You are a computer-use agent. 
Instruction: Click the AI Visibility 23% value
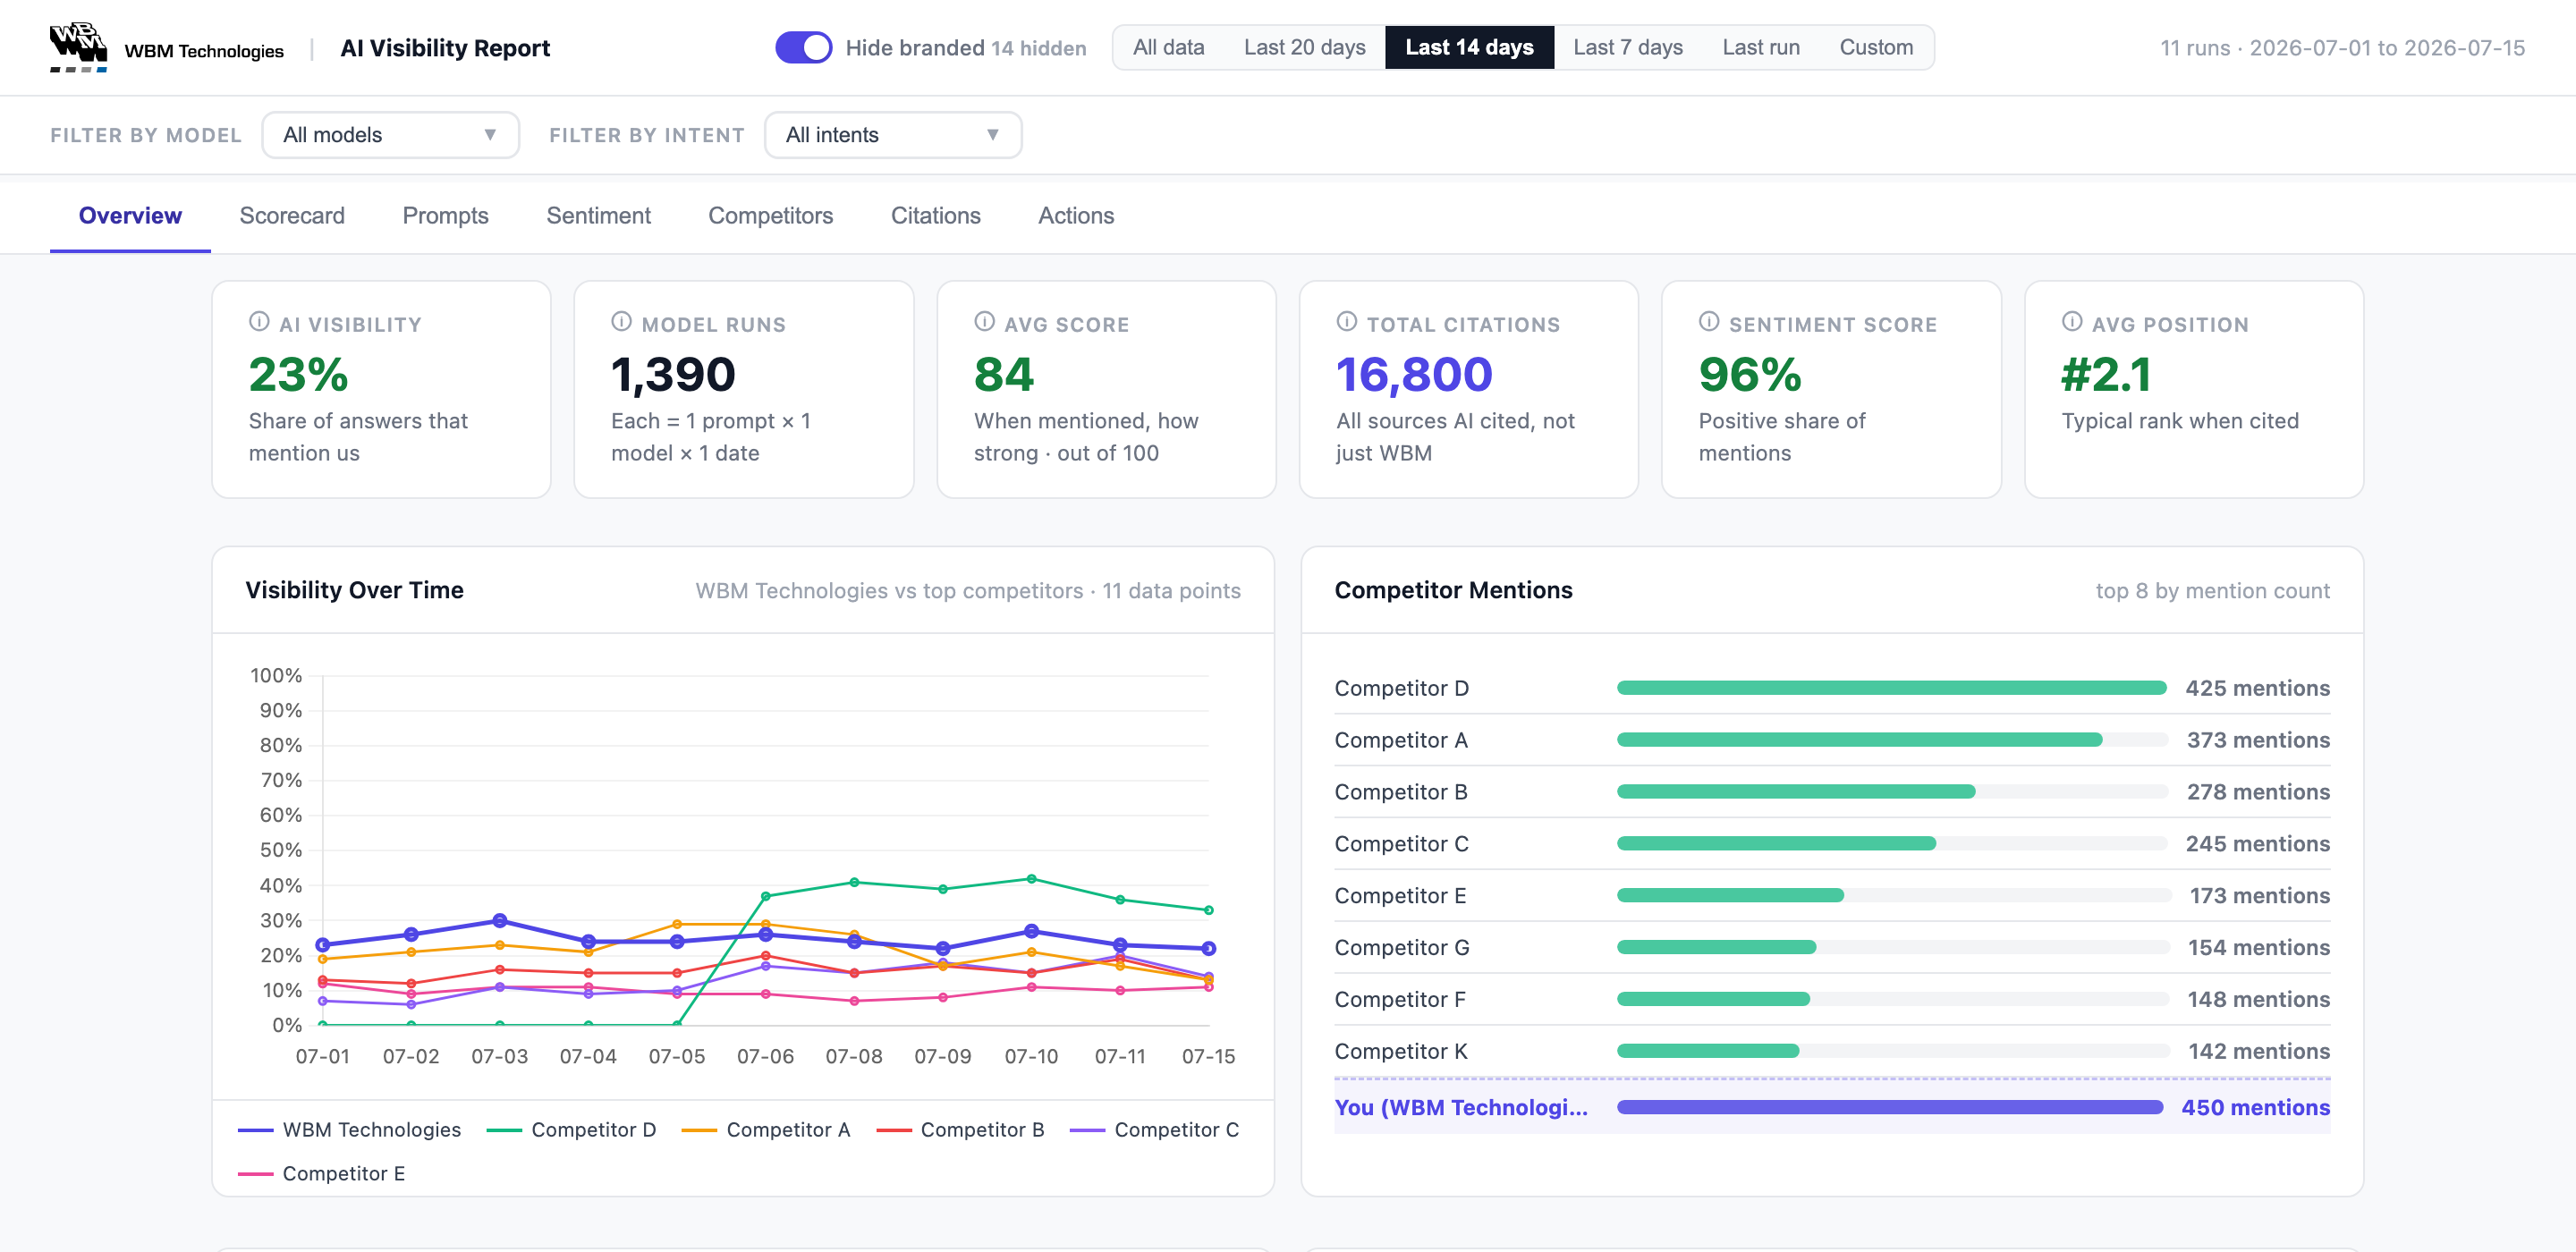[x=298, y=375]
